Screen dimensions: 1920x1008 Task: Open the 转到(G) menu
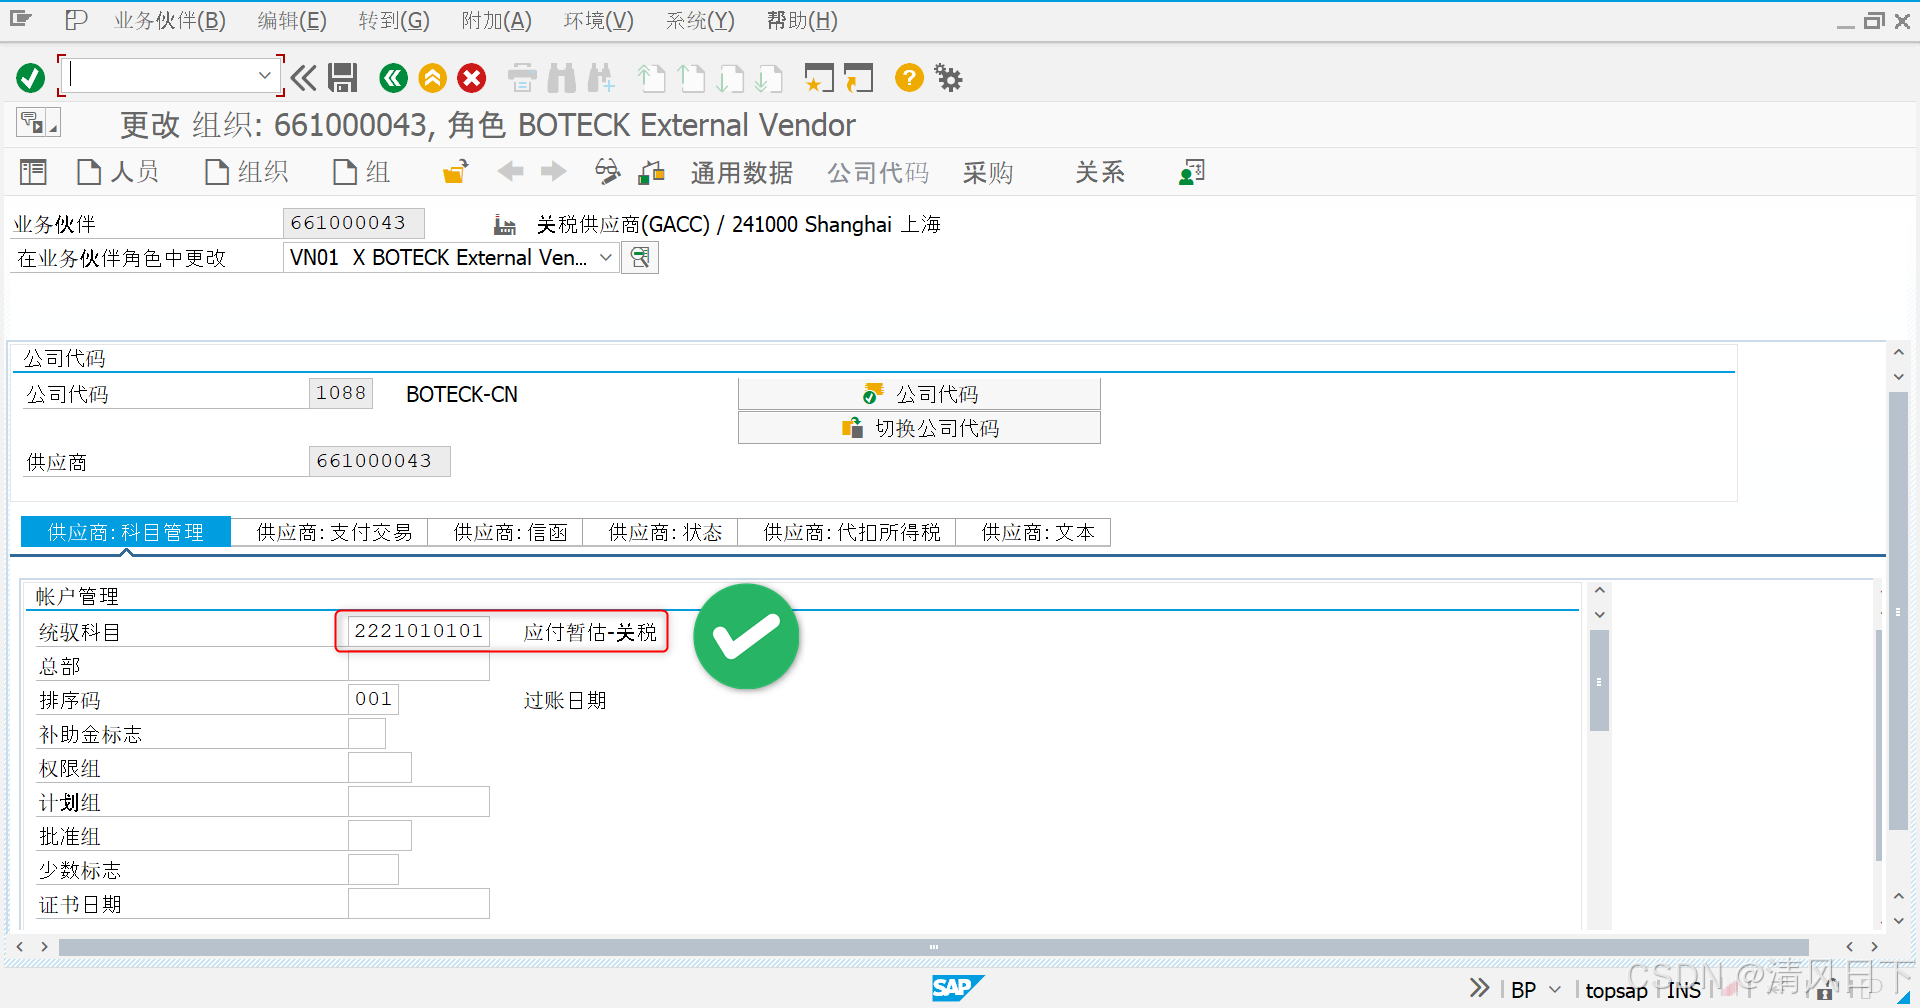coord(394,20)
